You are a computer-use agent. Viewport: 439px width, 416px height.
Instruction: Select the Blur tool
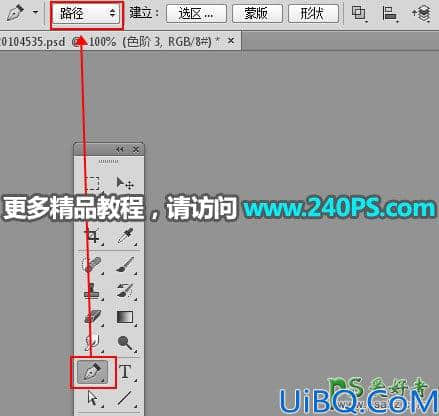(x=92, y=342)
